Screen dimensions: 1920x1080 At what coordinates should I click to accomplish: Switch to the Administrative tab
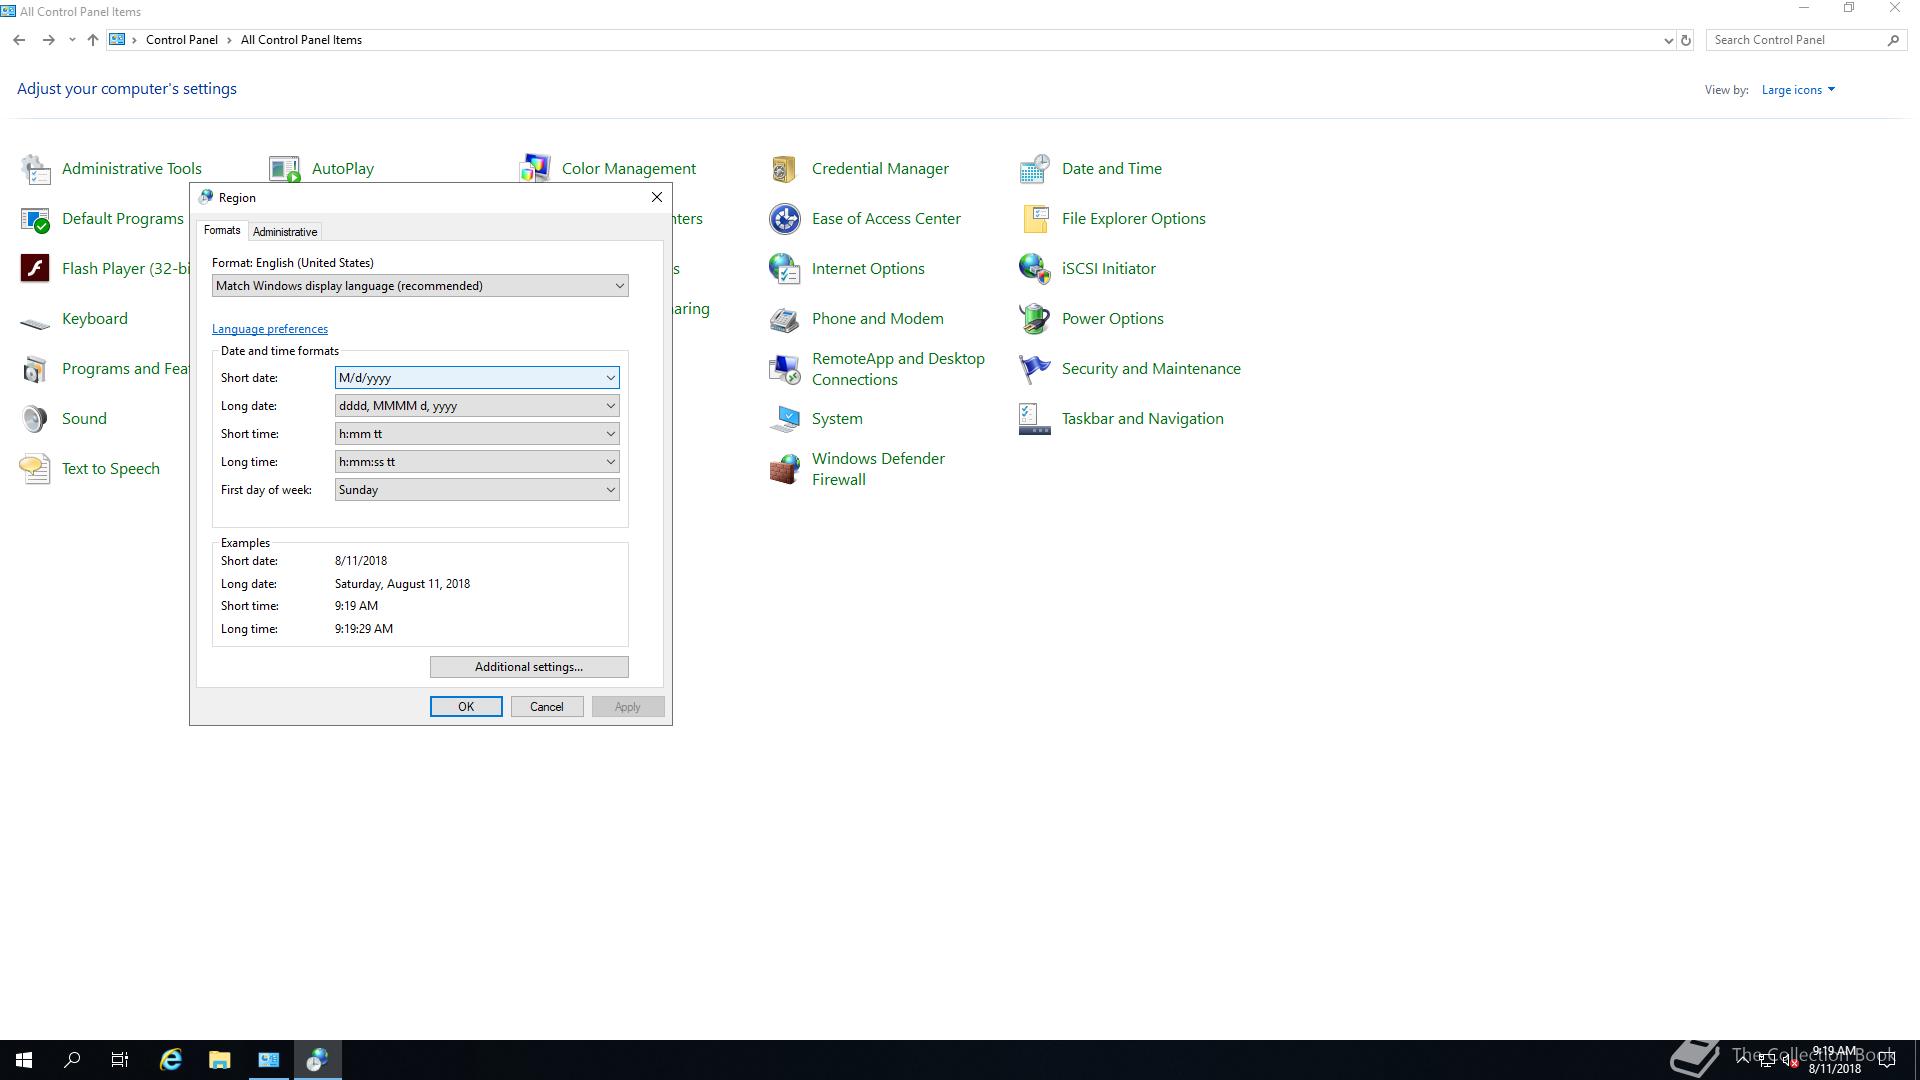(x=285, y=232)
